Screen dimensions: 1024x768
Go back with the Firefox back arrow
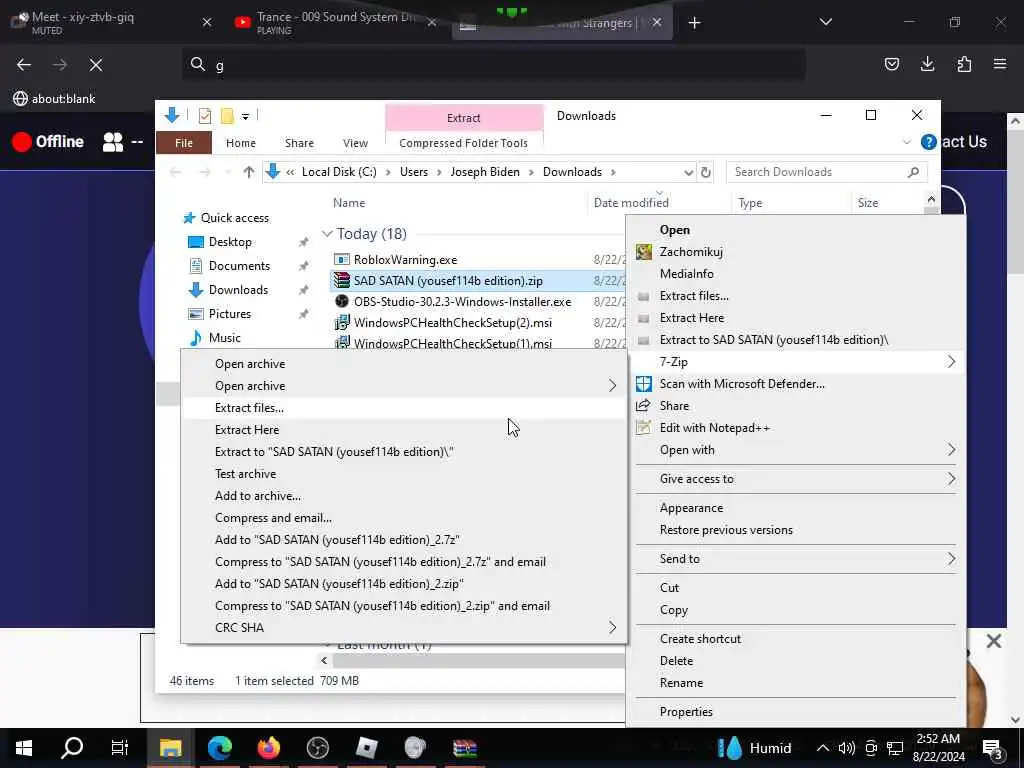24,65
